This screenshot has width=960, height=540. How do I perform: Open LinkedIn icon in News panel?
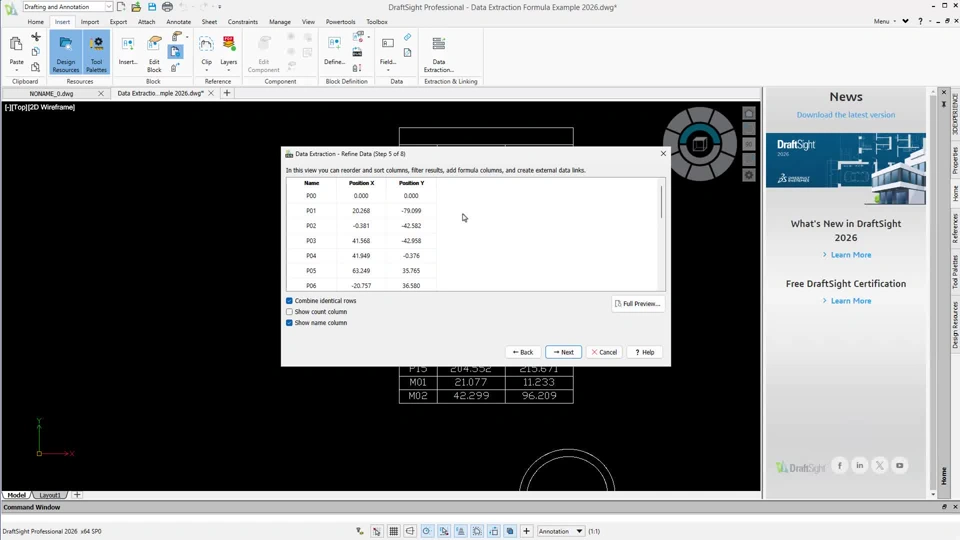(860, 465)
